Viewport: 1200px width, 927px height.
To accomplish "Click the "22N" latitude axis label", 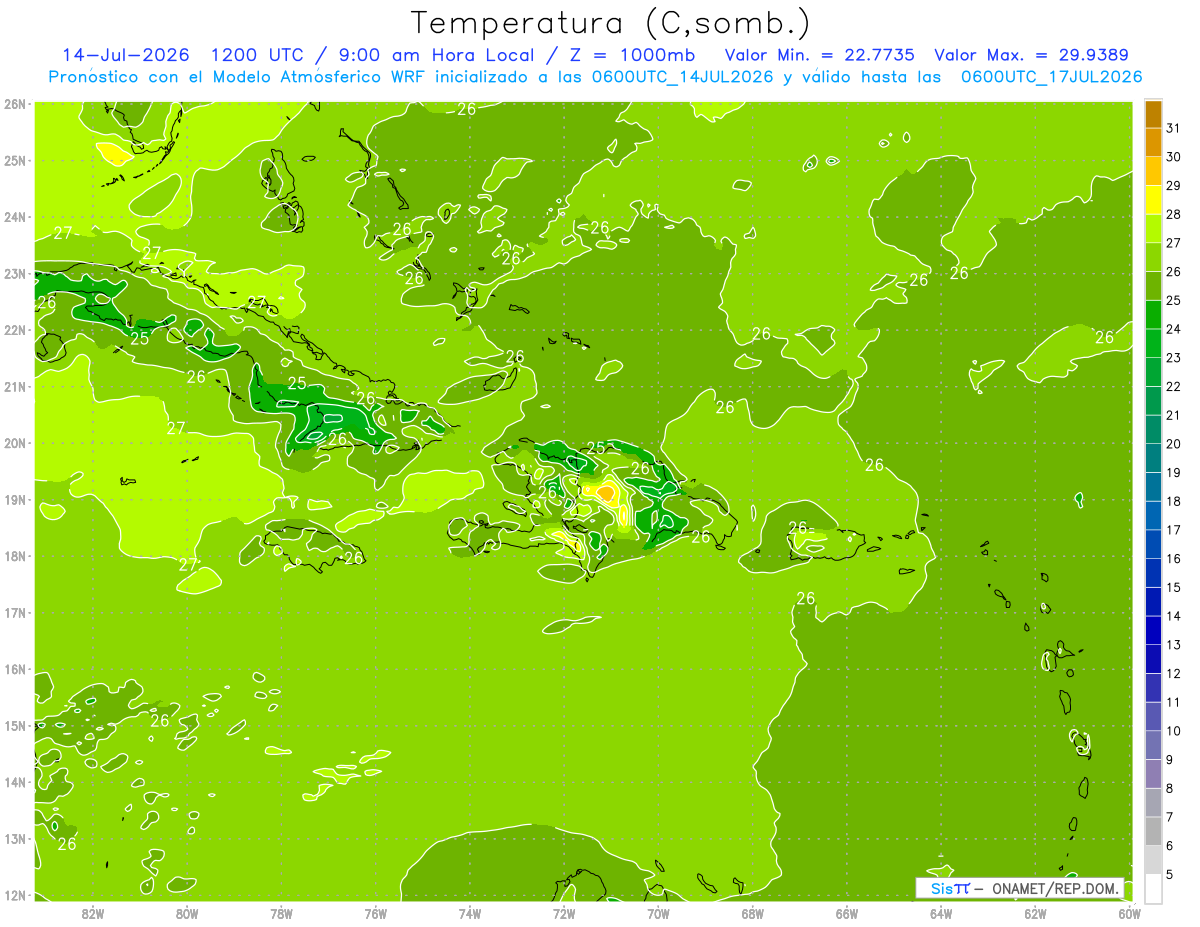I will pyautogui.click(x=14, y=330).
